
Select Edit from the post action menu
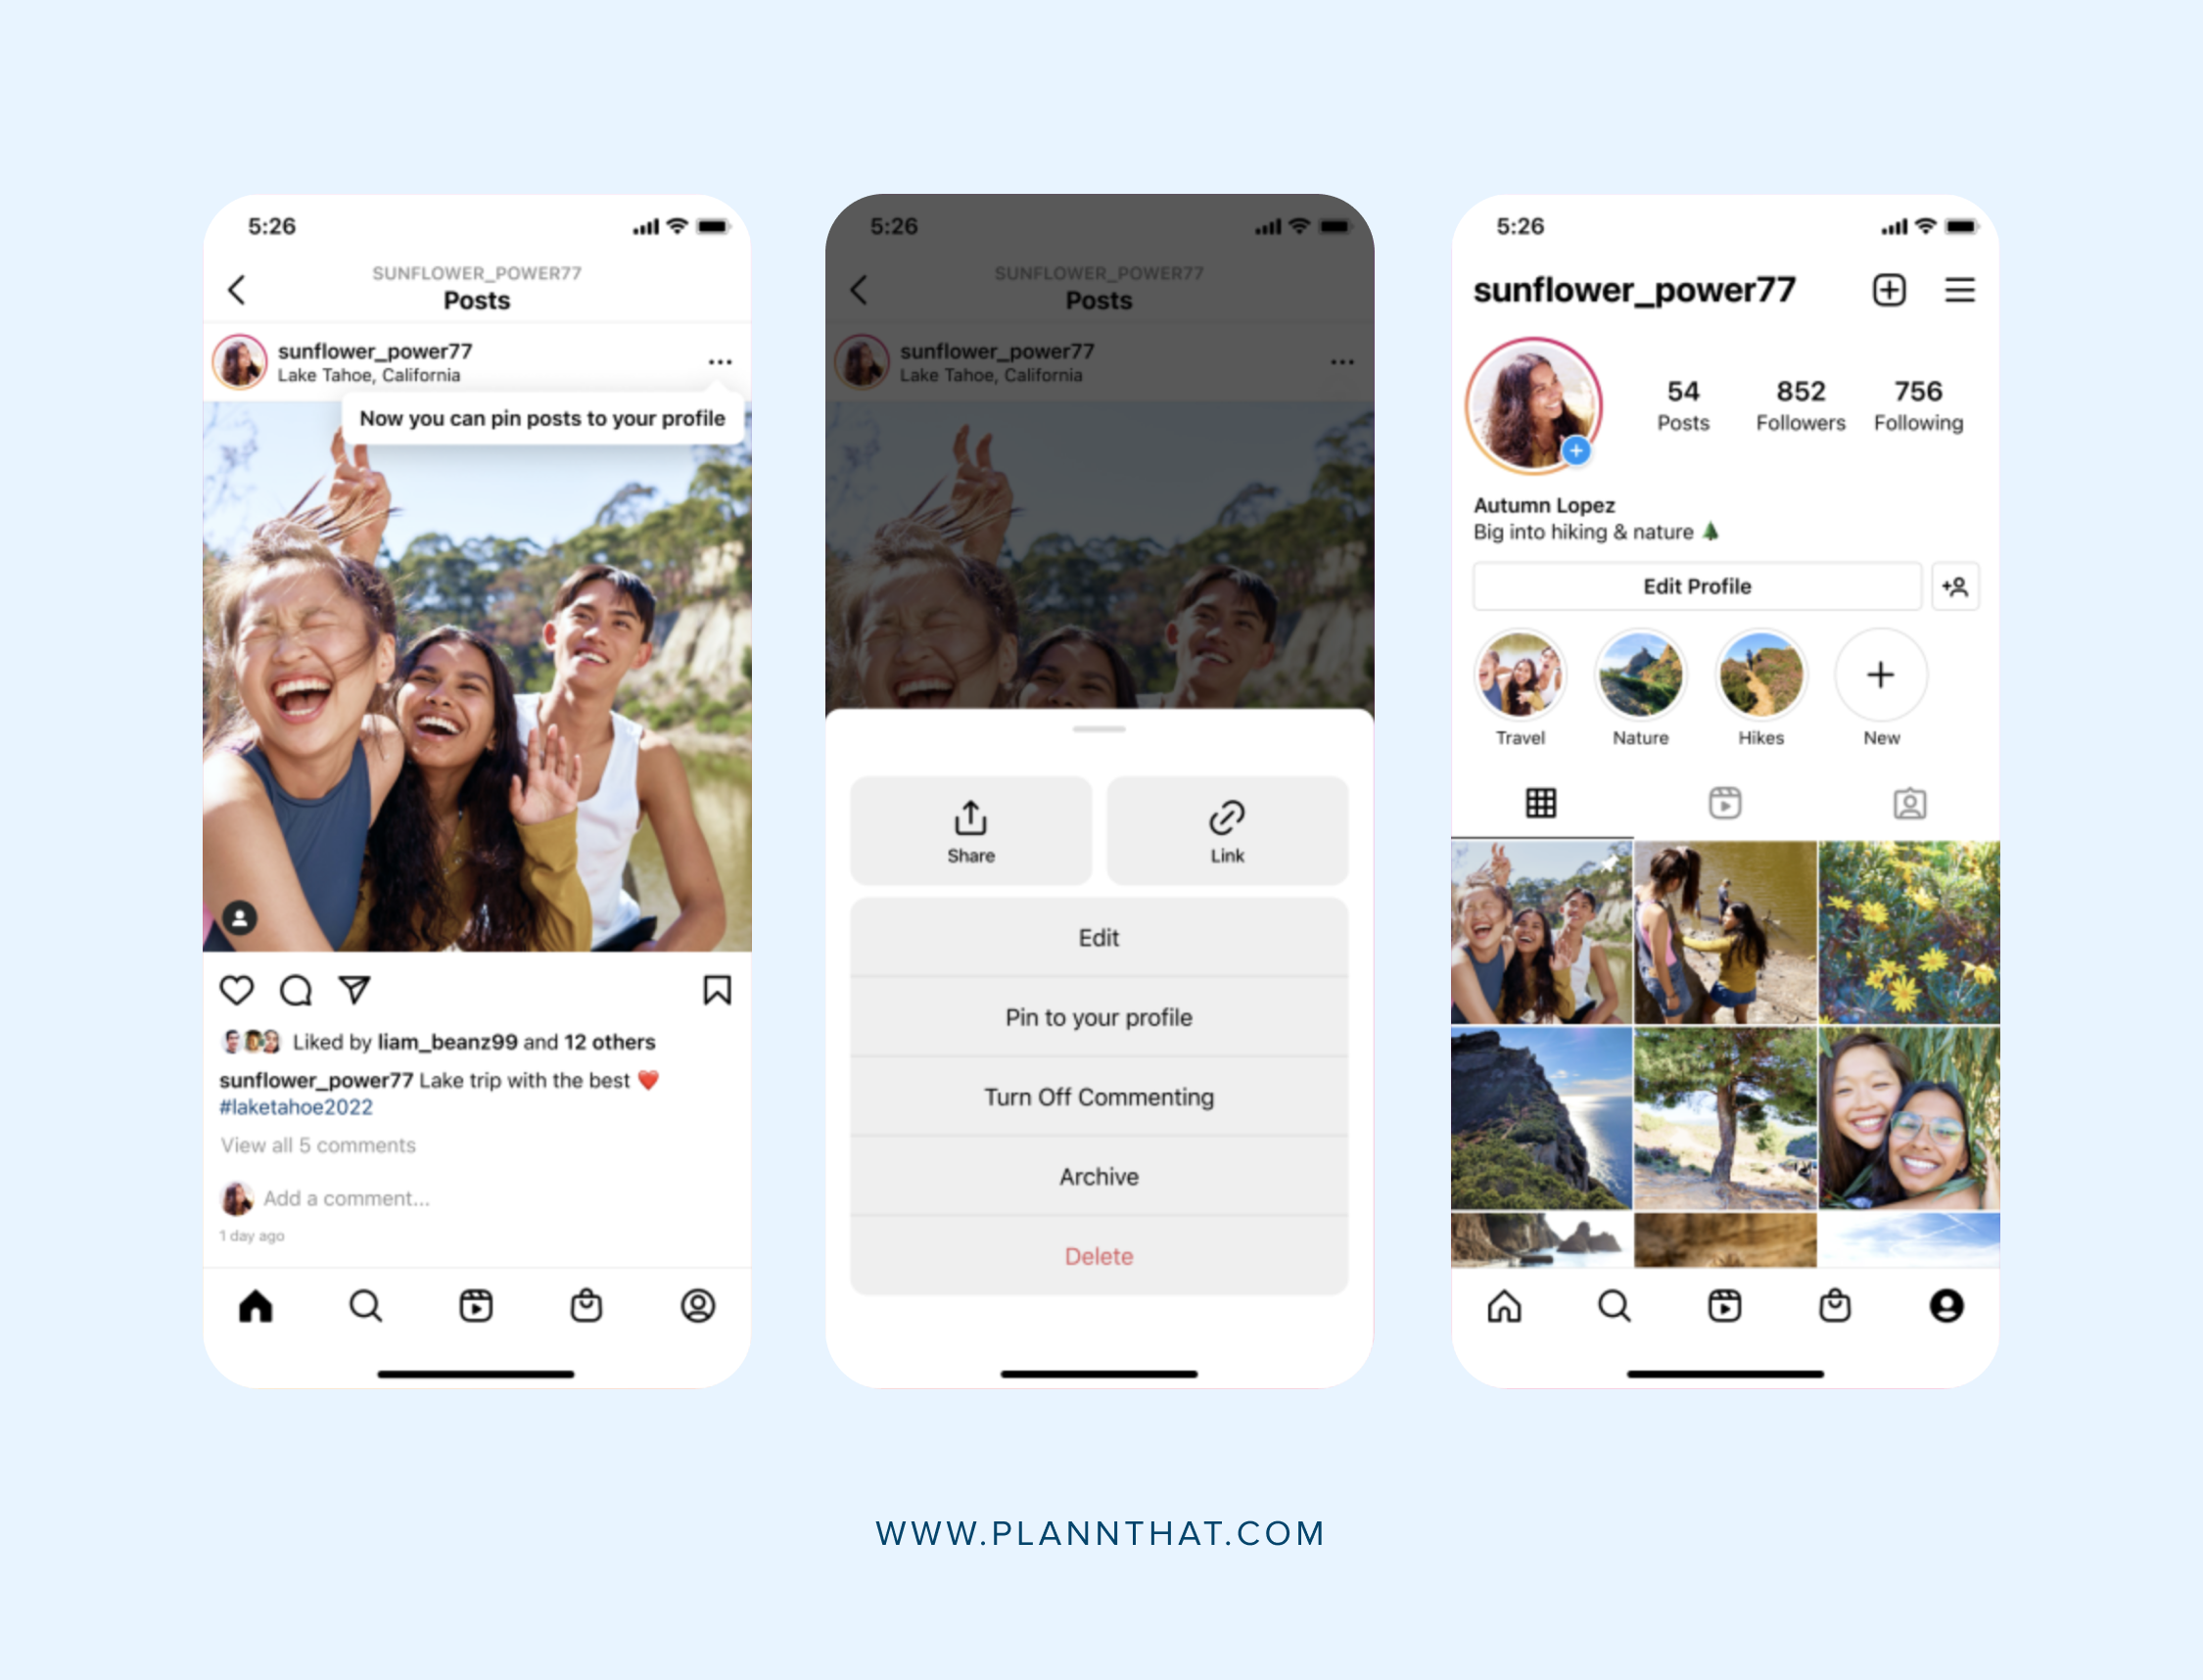click(x=1097, y=937)
